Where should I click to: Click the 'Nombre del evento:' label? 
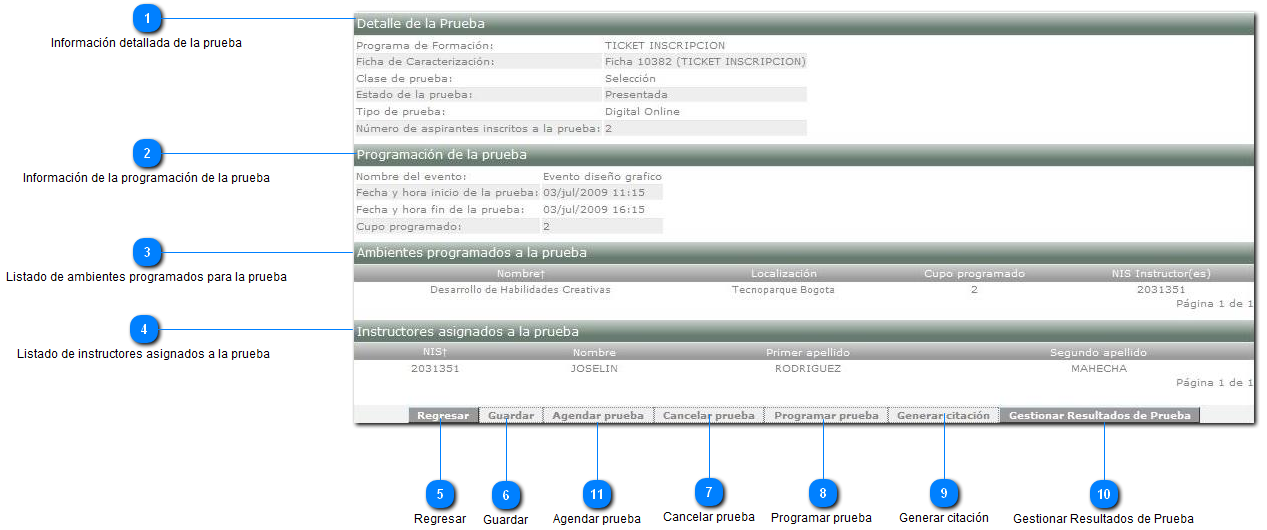[411, 177]
